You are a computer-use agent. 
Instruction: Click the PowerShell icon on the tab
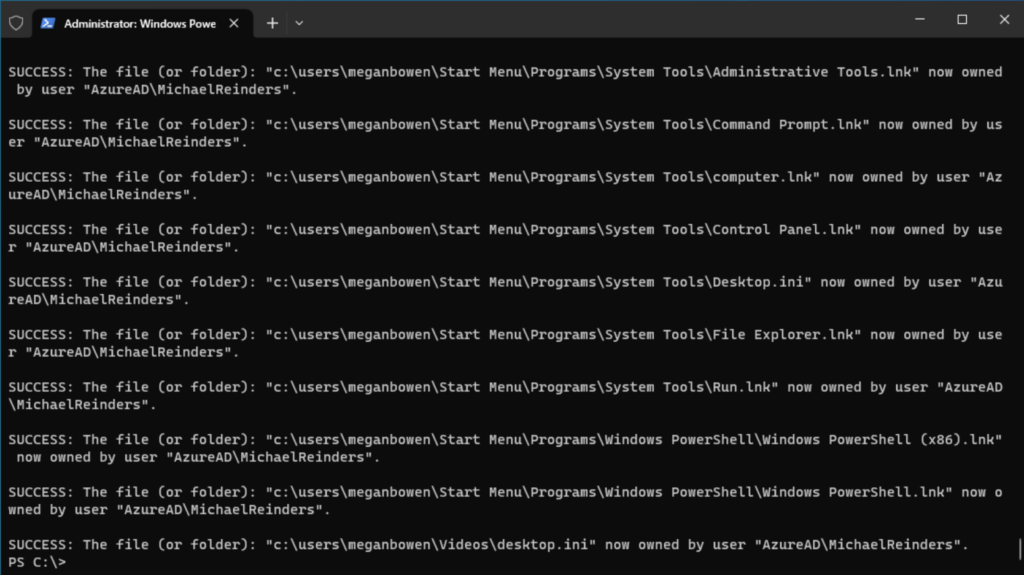pos(48,24)
